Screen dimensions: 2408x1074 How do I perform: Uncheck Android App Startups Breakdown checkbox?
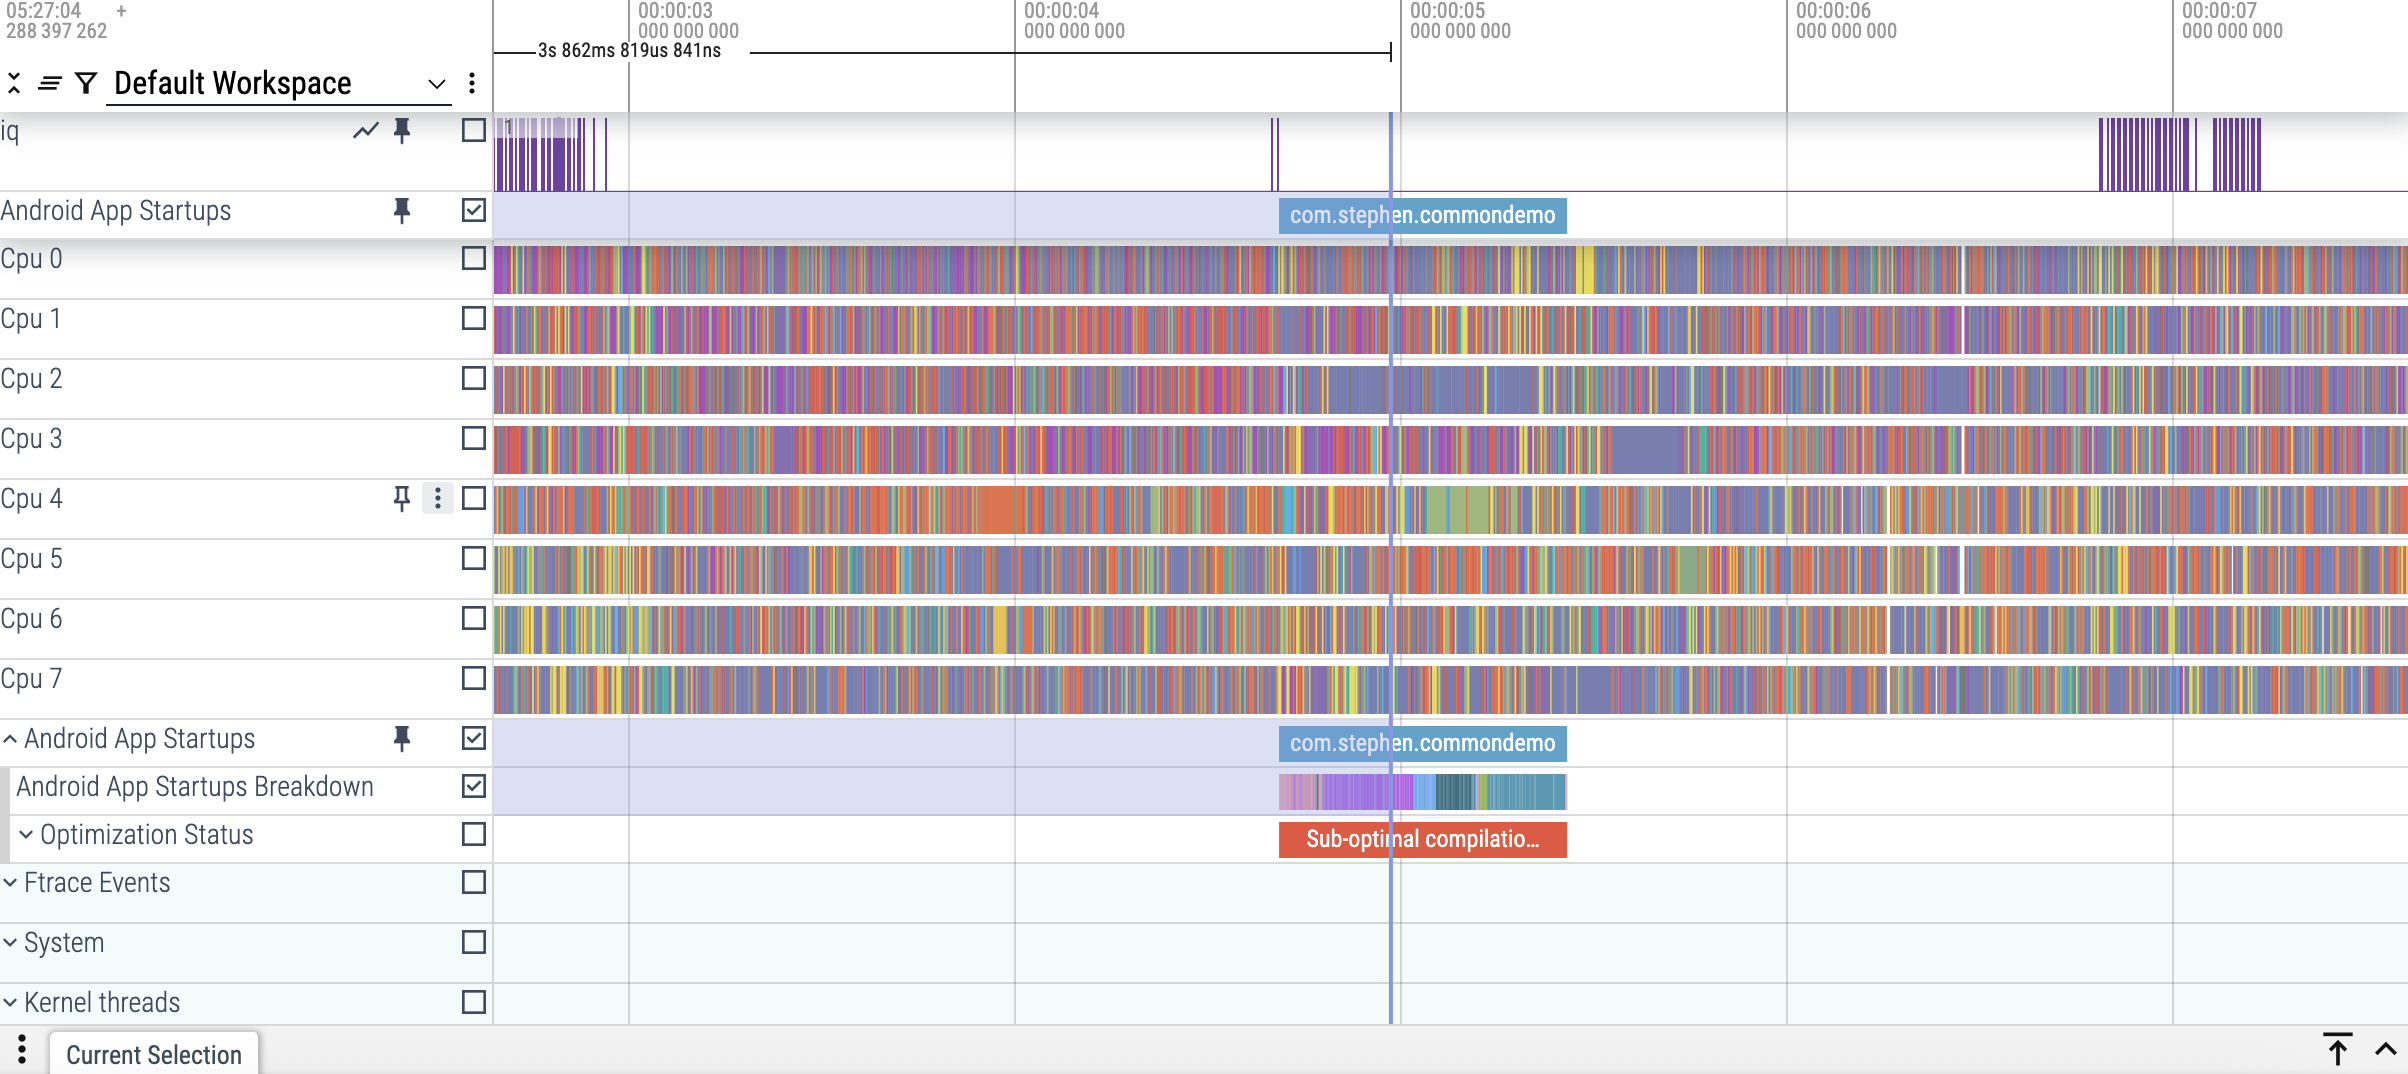[x=474, y=786]
